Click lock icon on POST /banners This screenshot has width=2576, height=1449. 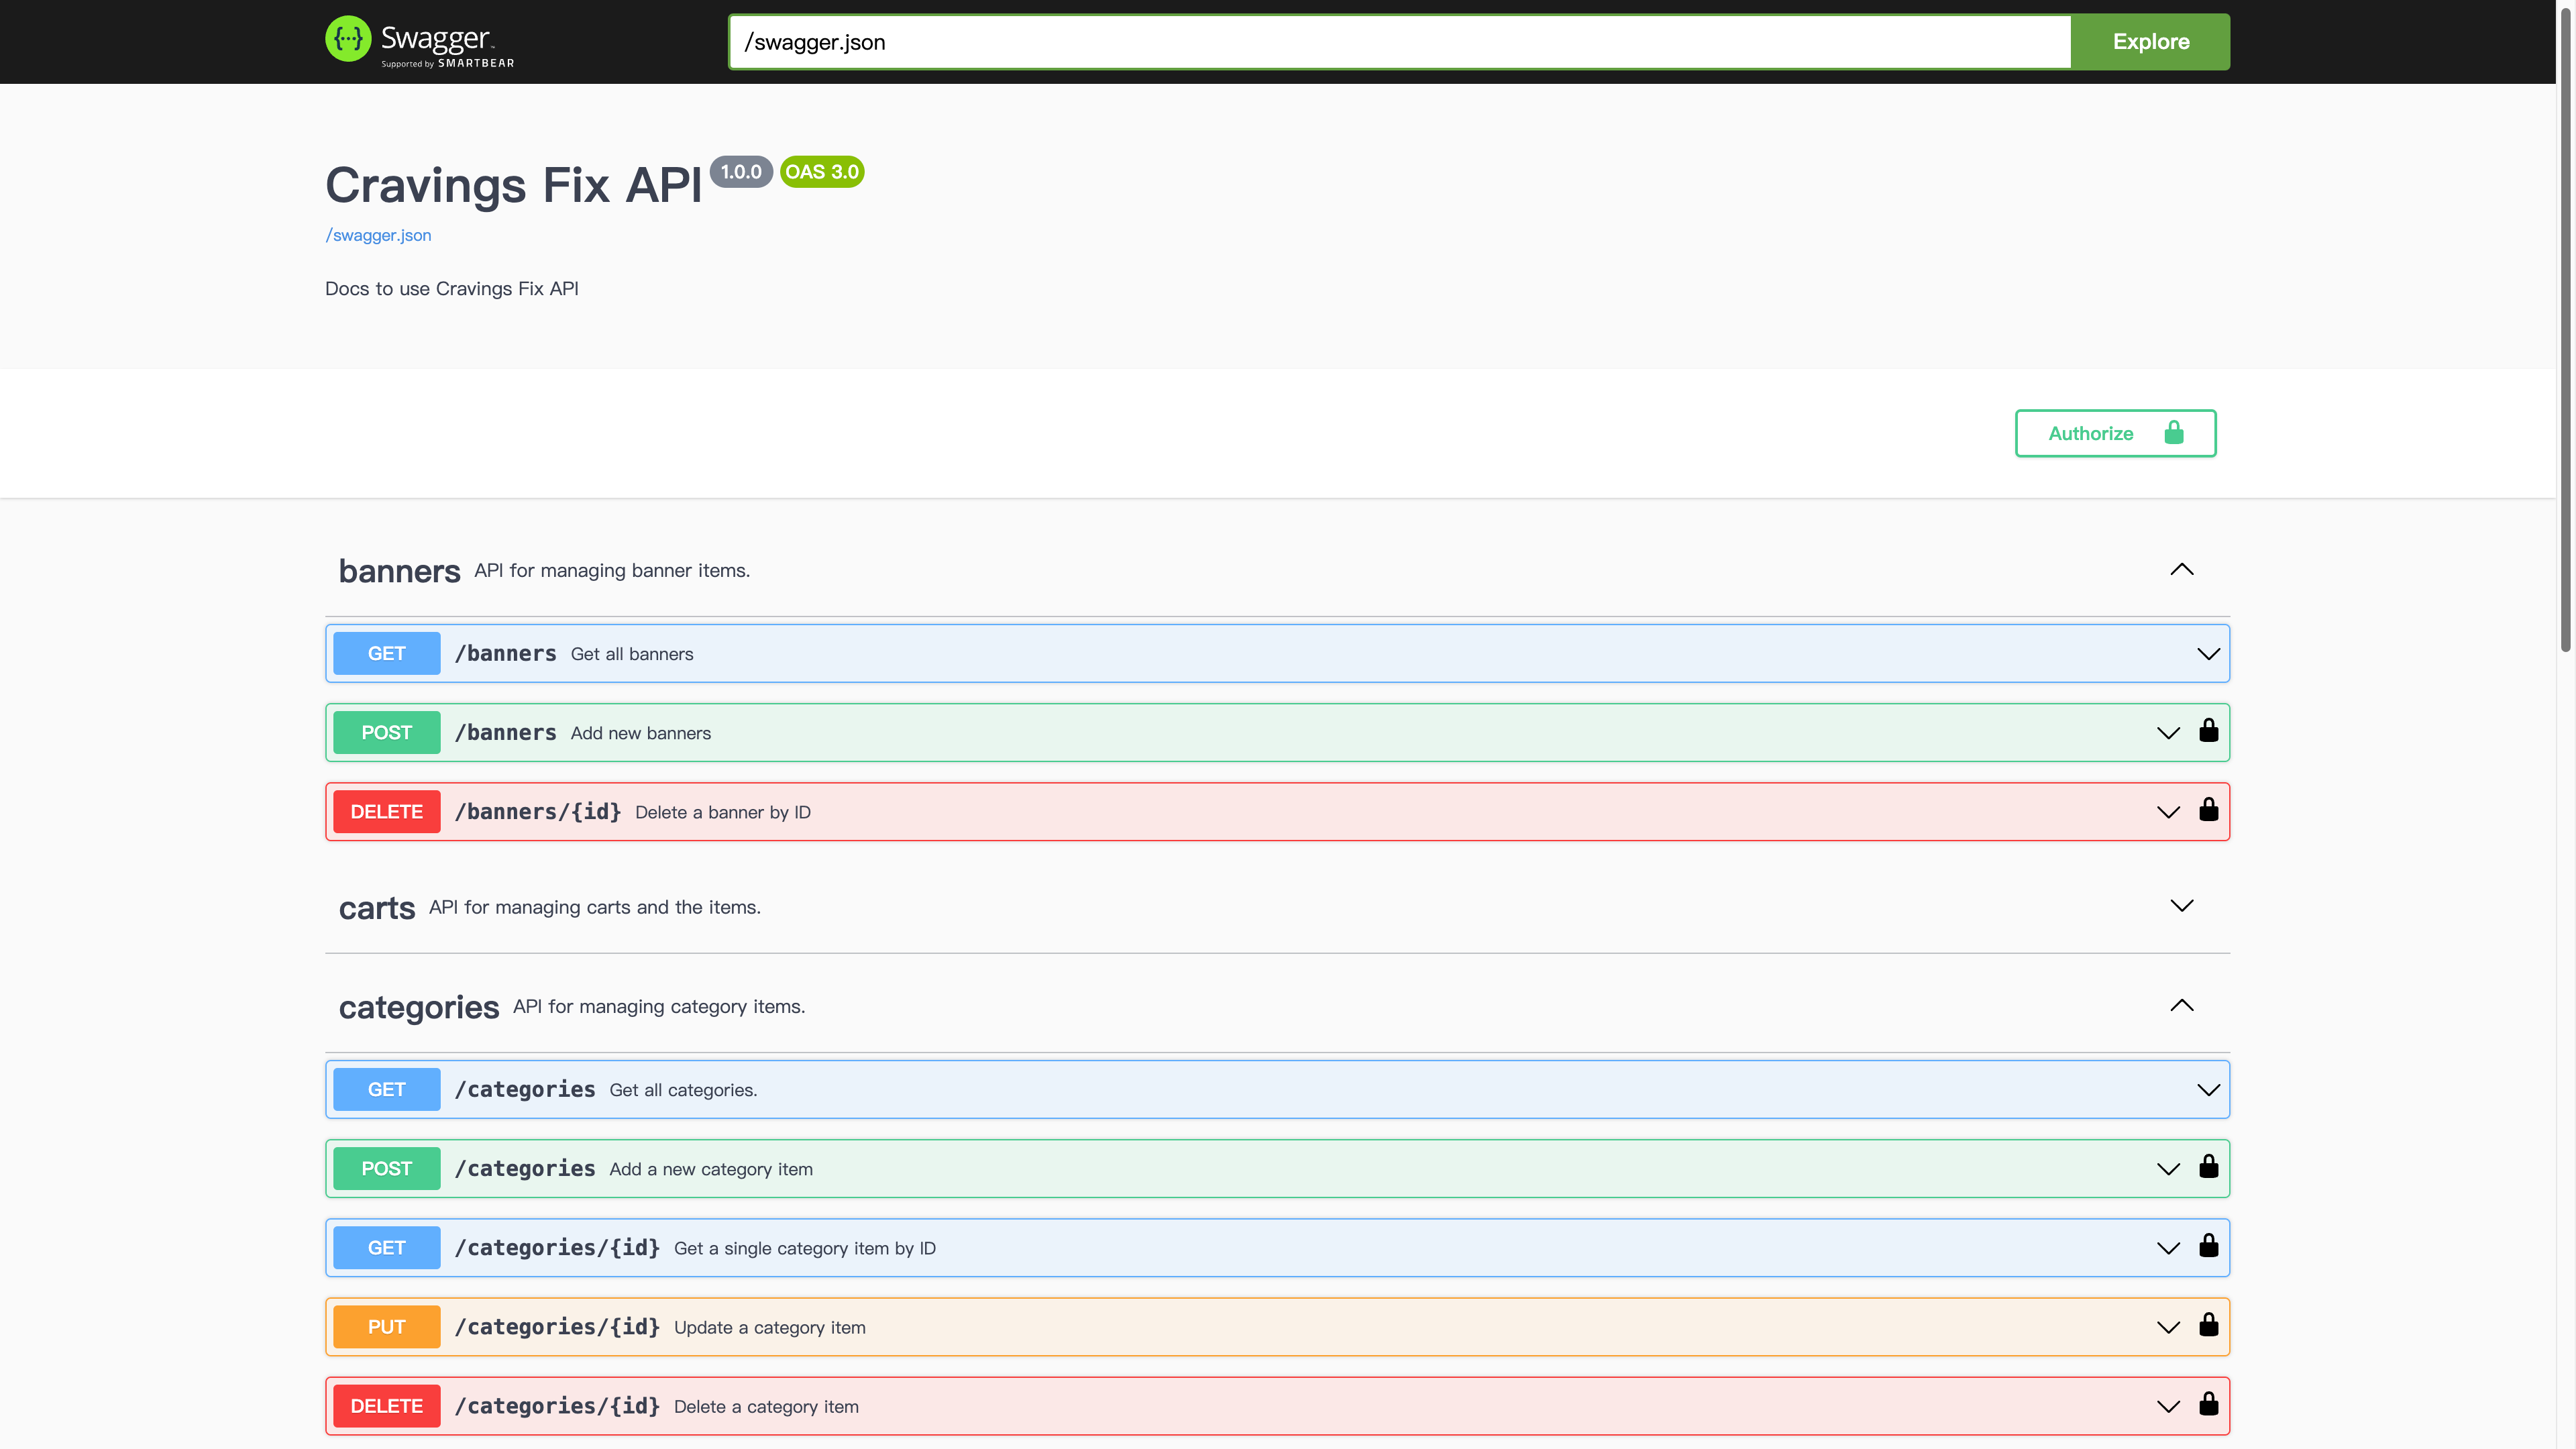[2208, 731]
